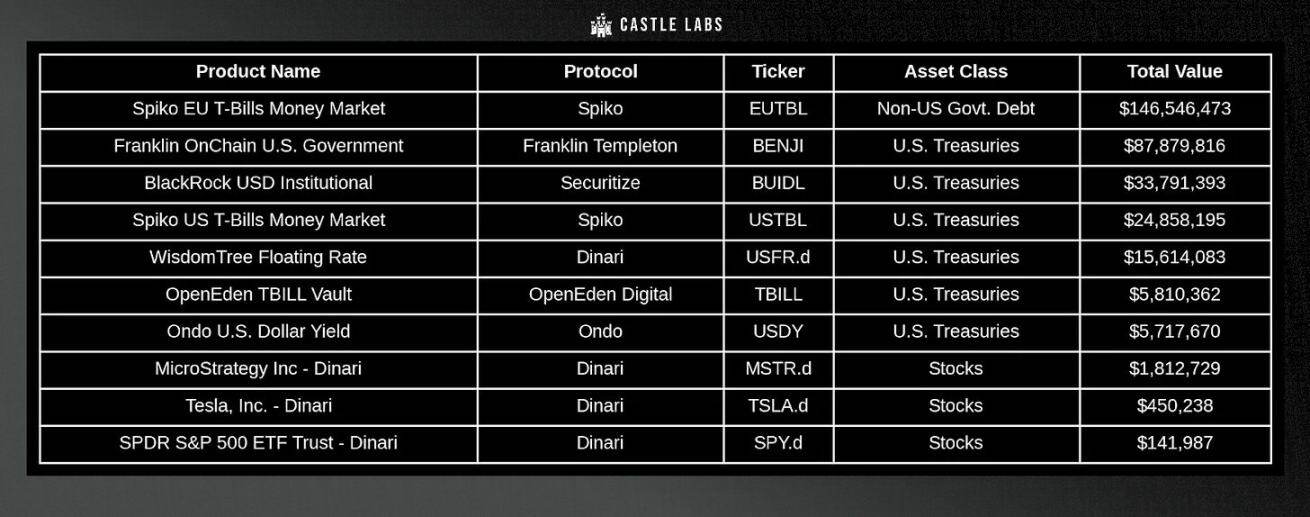Click the Ticker column header
Image resolution: width=1310 pixels, height=517 pixels.
point(778,72)
